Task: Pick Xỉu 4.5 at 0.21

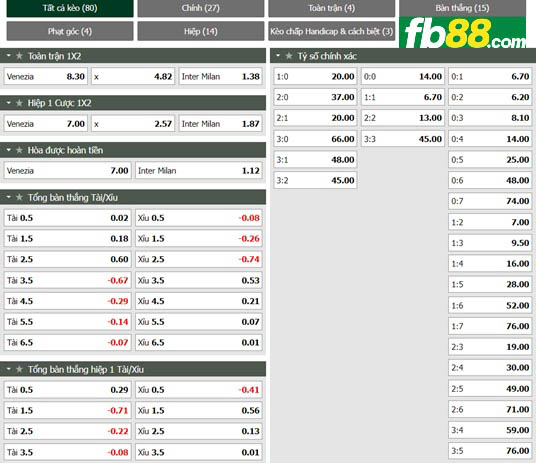Action: click(199, 301)
